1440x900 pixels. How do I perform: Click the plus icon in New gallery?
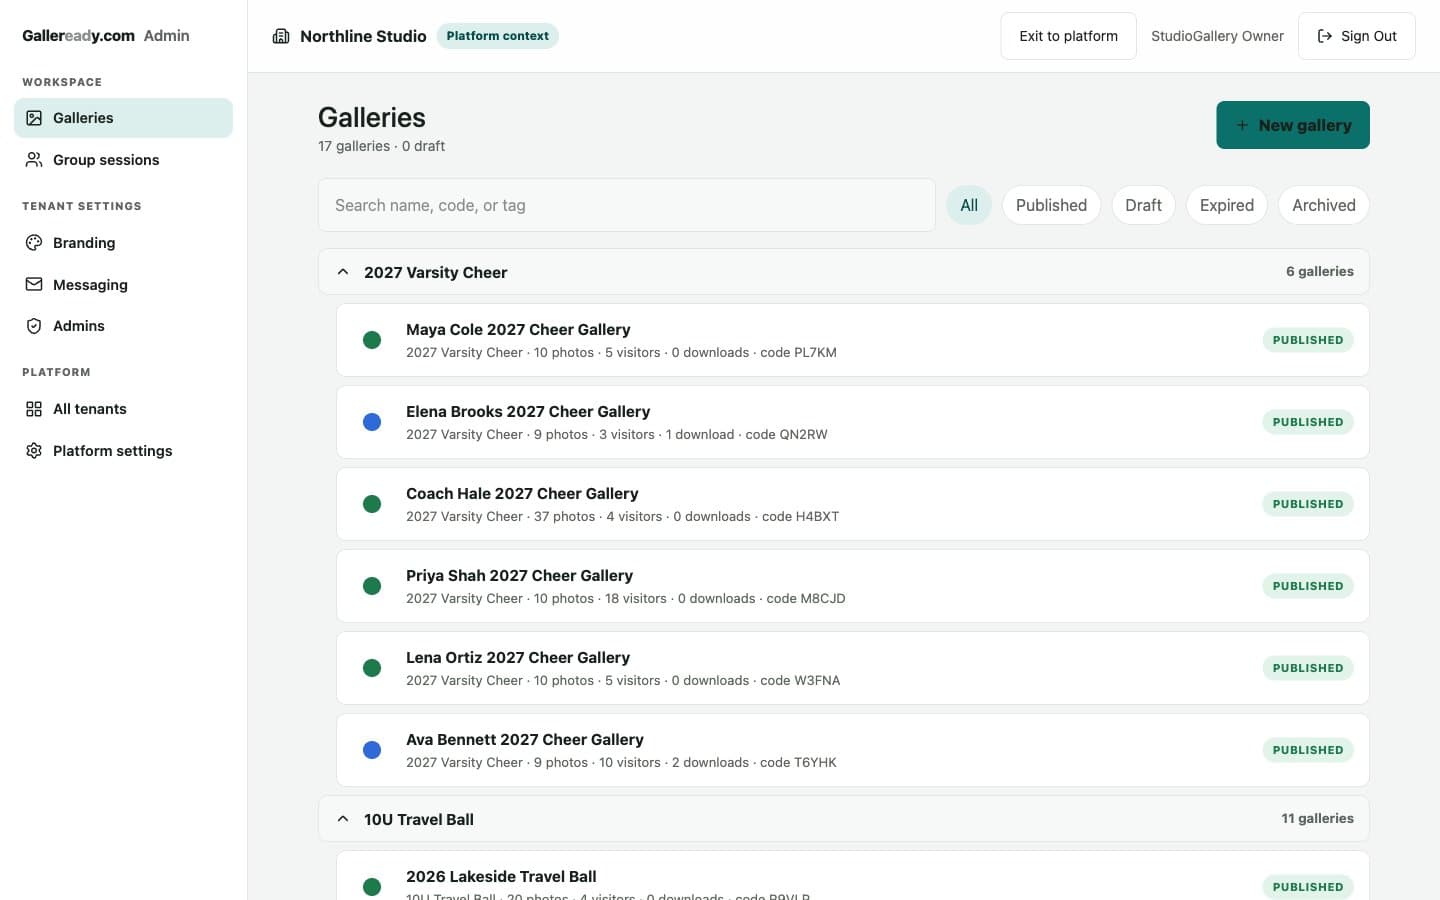click(1242, 125)
